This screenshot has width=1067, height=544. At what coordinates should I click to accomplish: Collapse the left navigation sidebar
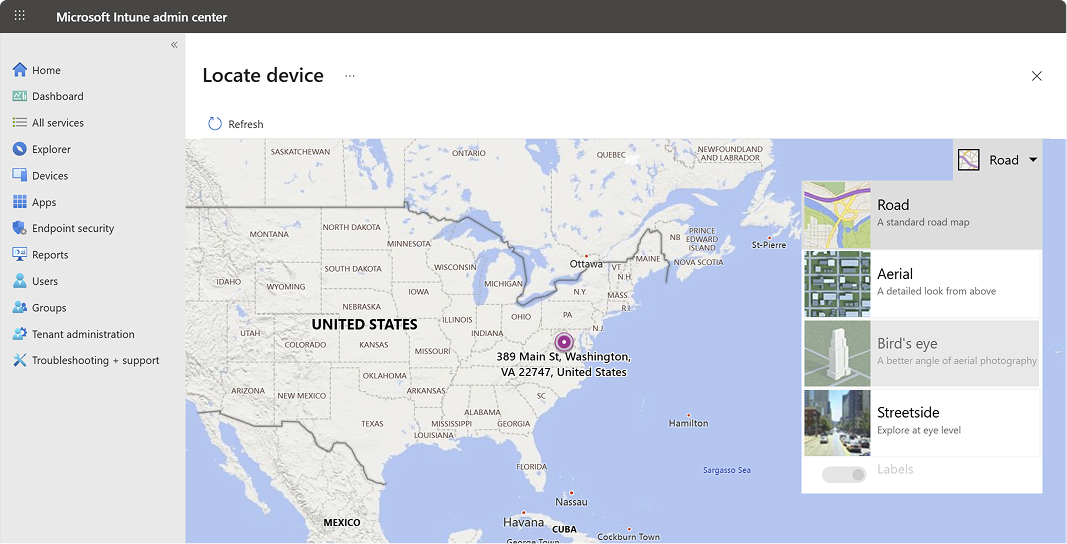click(174, 45)
